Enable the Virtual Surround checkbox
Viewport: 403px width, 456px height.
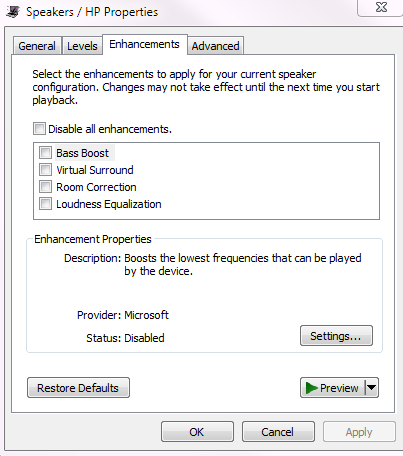(x=45, y=170)
